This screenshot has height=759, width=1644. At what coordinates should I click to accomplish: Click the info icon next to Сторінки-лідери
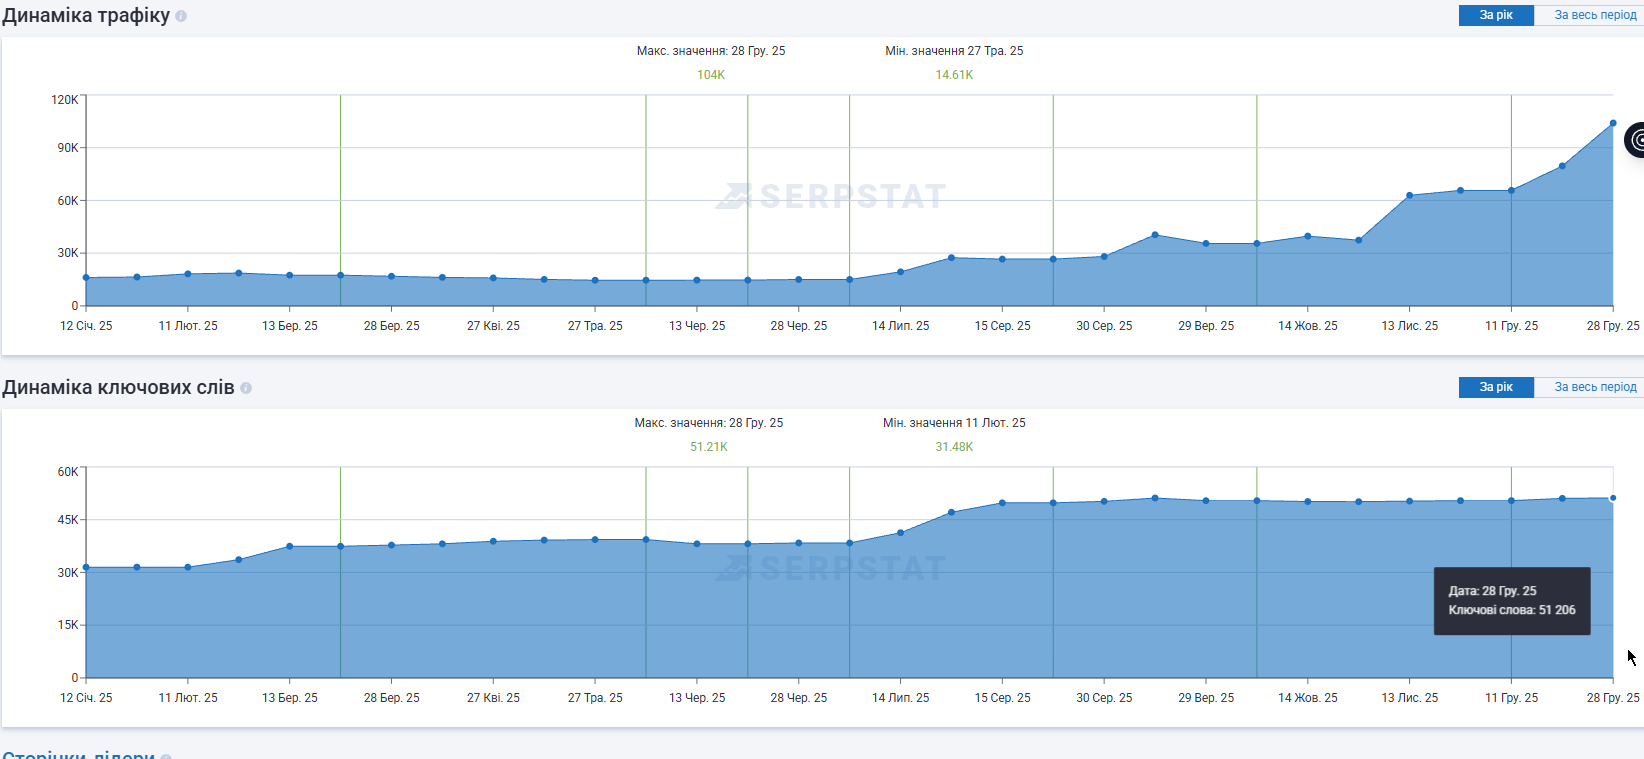166,756
